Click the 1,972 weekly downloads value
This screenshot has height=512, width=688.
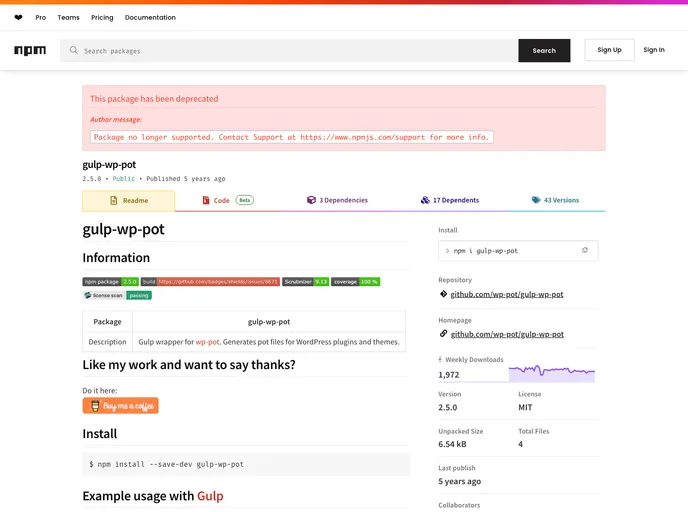(448, 375)
